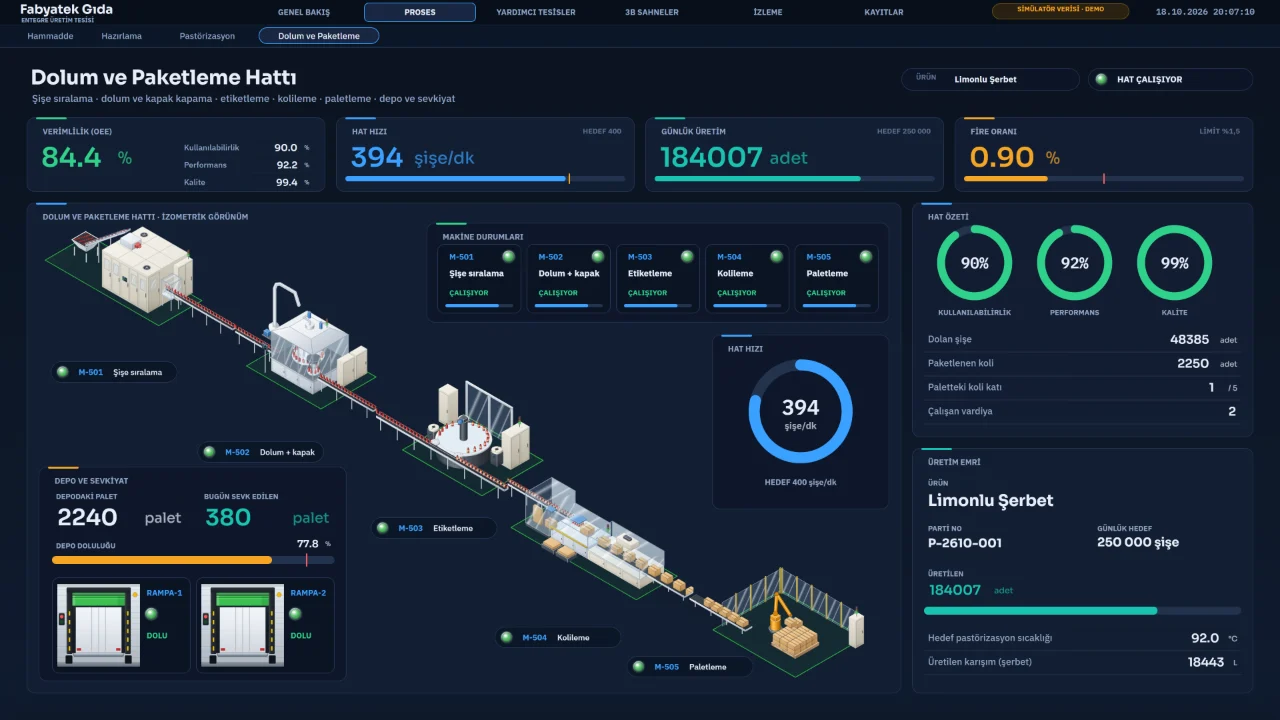Image resolution: width=1280 pixels, height=720 pixels.
Task: Click the RAMPA-1 loading dock icon
Action: pyautogui.click(x=98, y=626)
